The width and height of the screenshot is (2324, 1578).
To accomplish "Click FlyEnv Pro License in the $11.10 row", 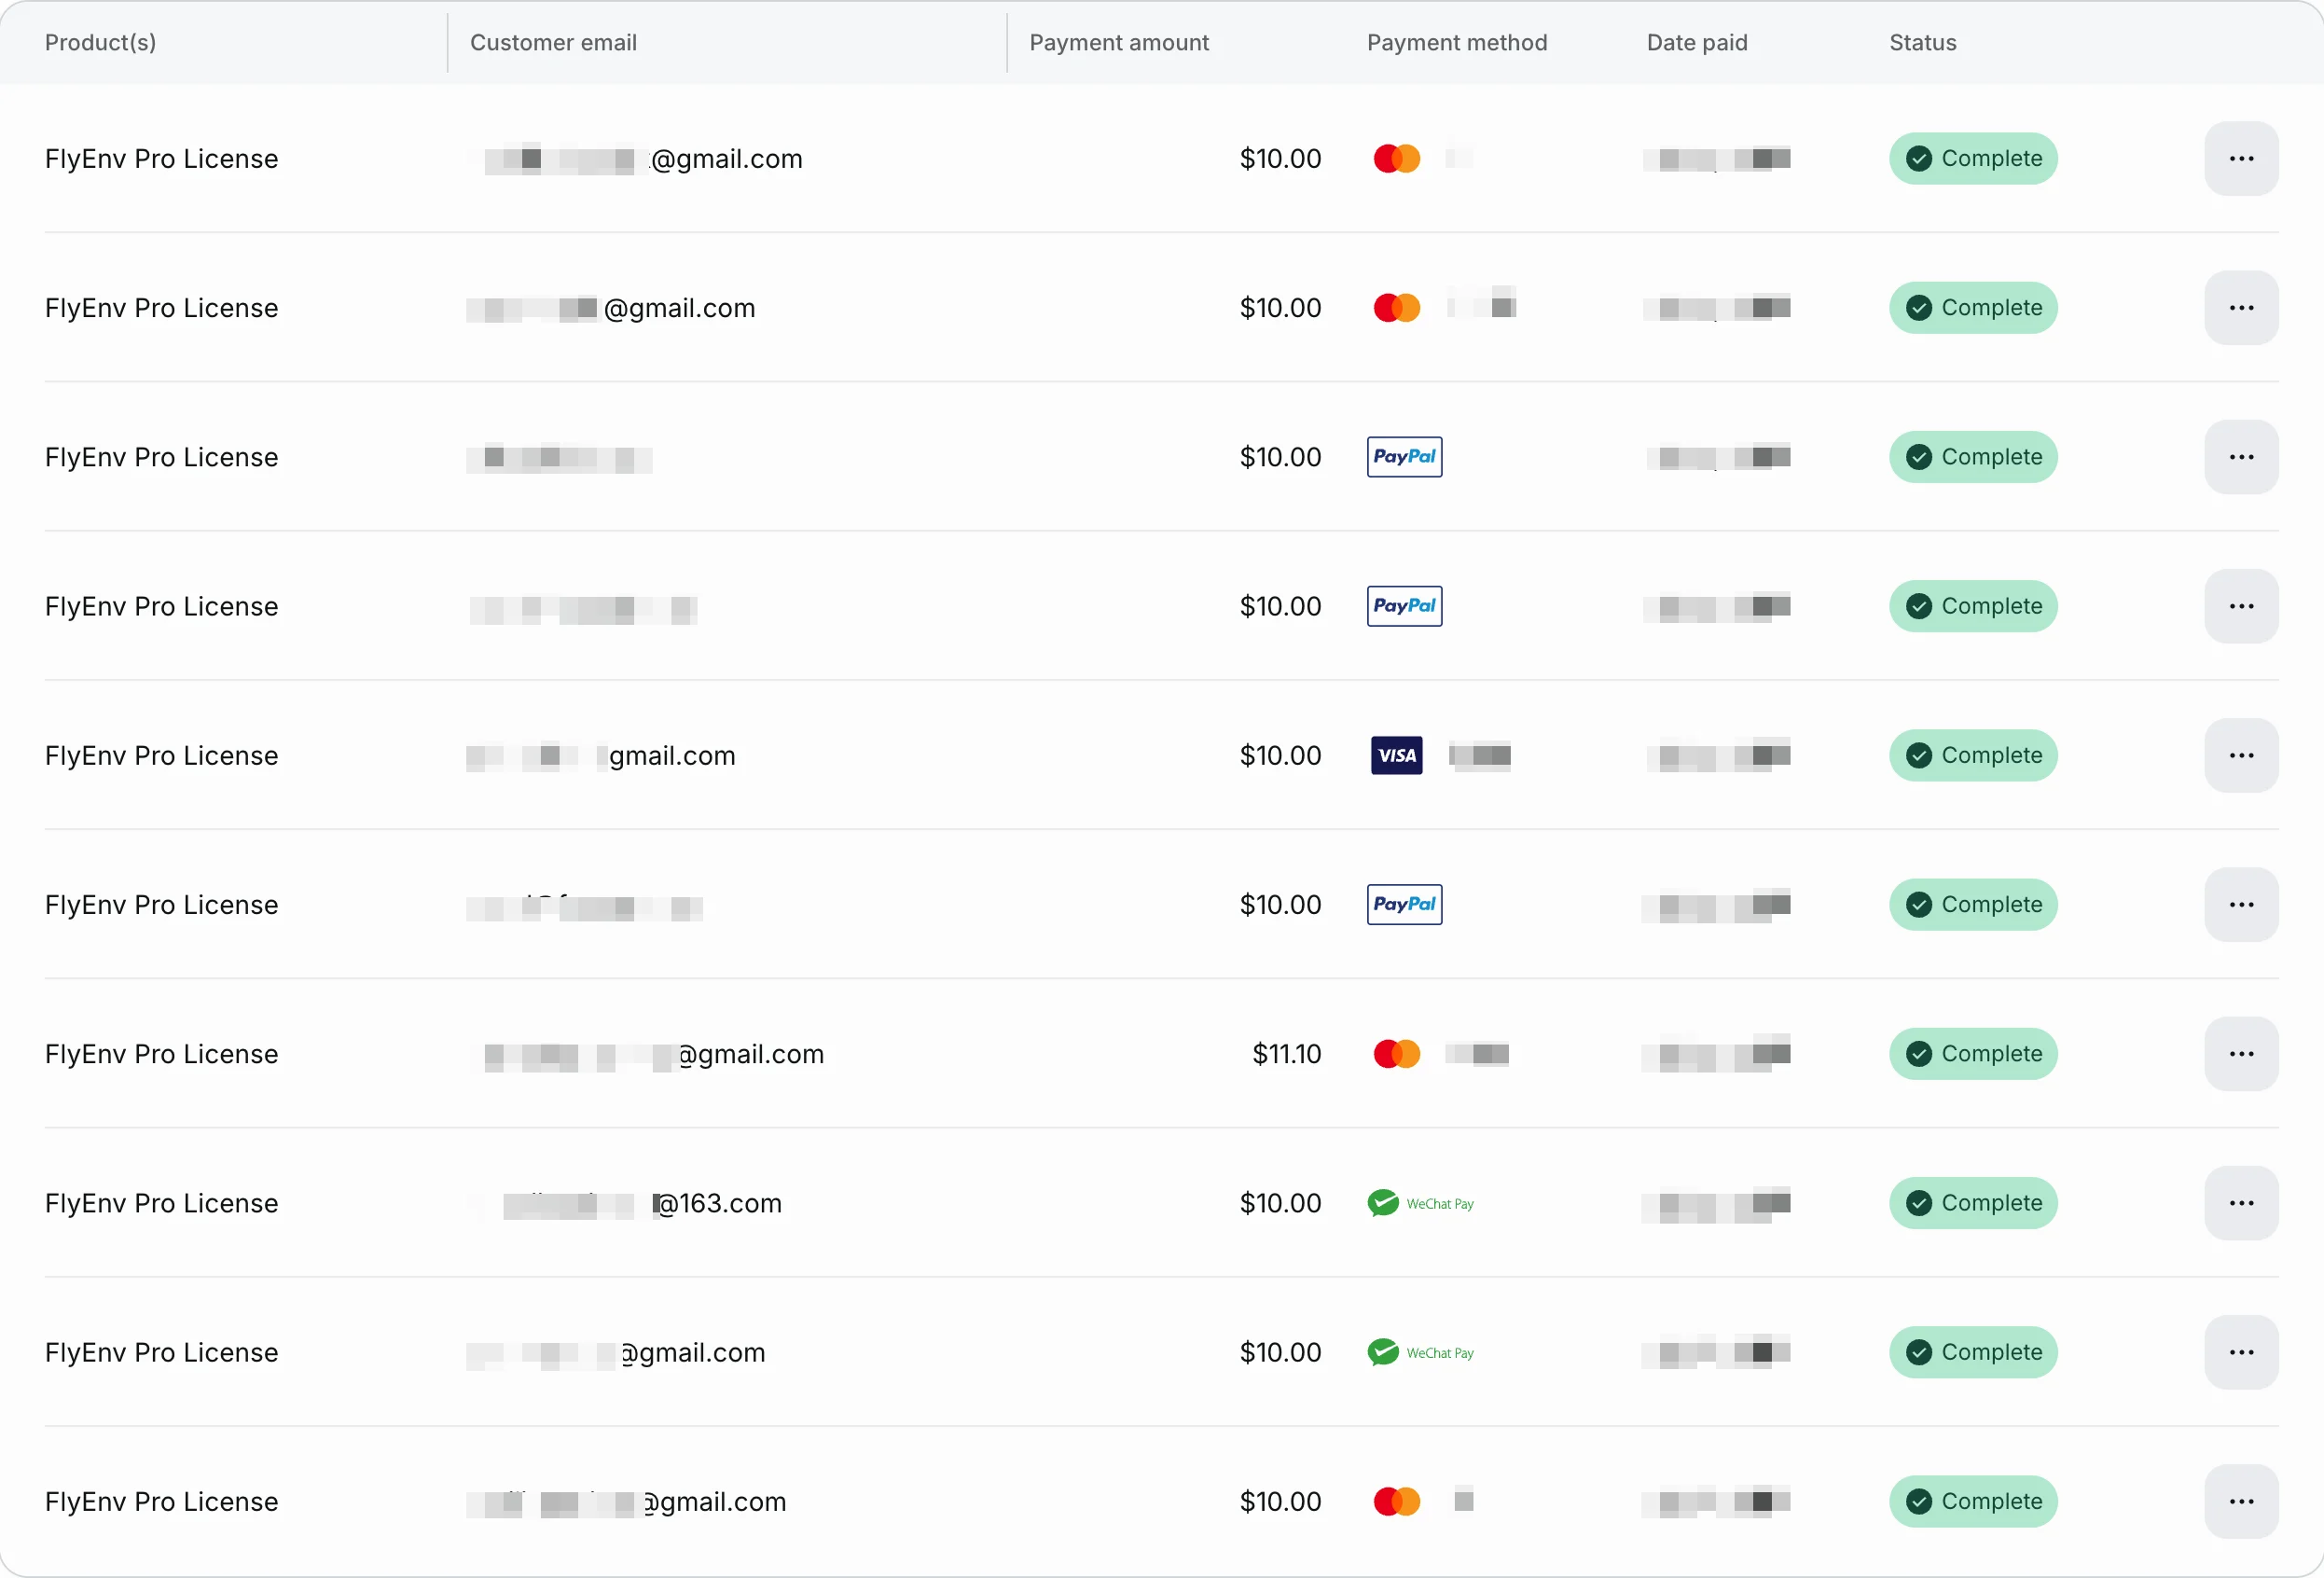I will point(161,1054).
